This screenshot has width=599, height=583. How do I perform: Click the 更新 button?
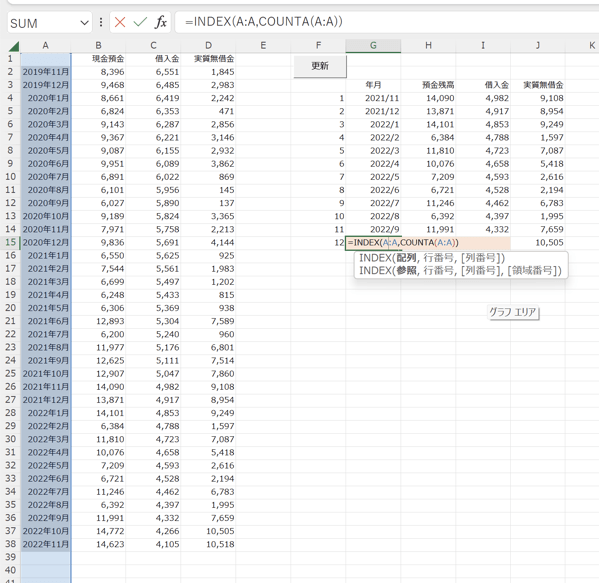coord(320,66)
